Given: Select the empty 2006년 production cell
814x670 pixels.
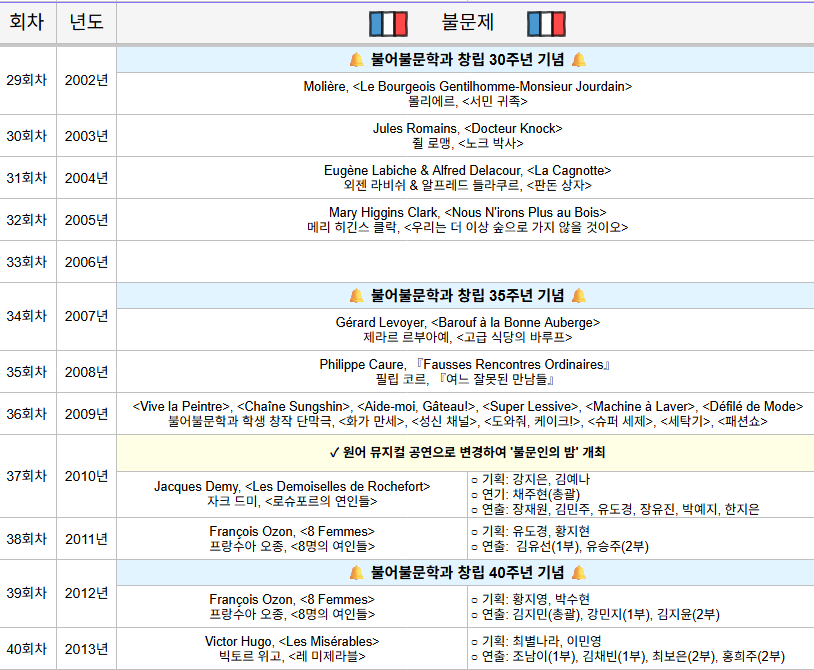Looking at the screenshot, I should (467, 262).
